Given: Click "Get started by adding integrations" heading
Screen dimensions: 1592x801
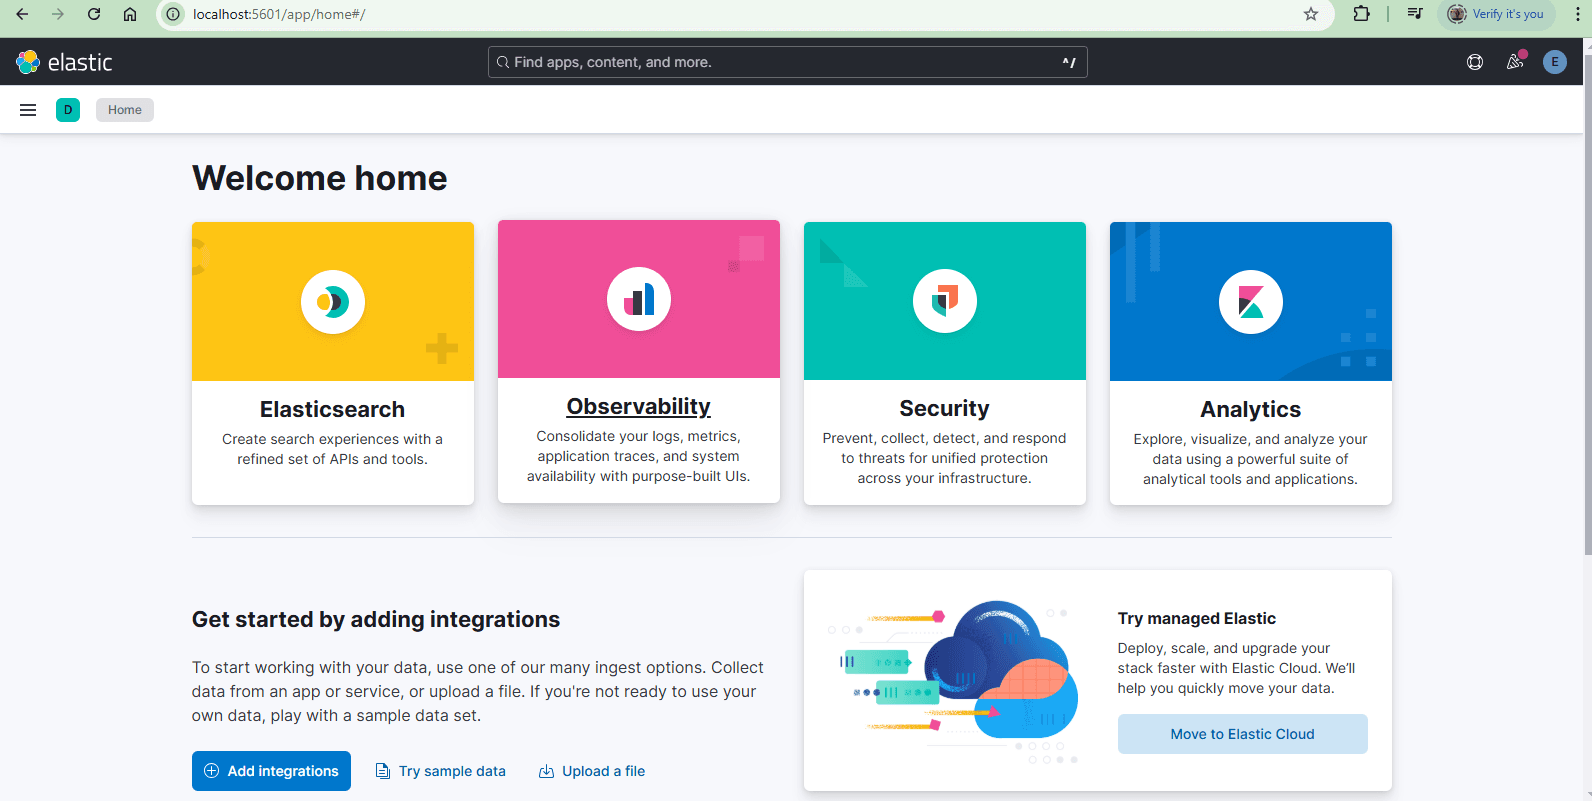Looking at the screenshot, I should tap(376, 619).
